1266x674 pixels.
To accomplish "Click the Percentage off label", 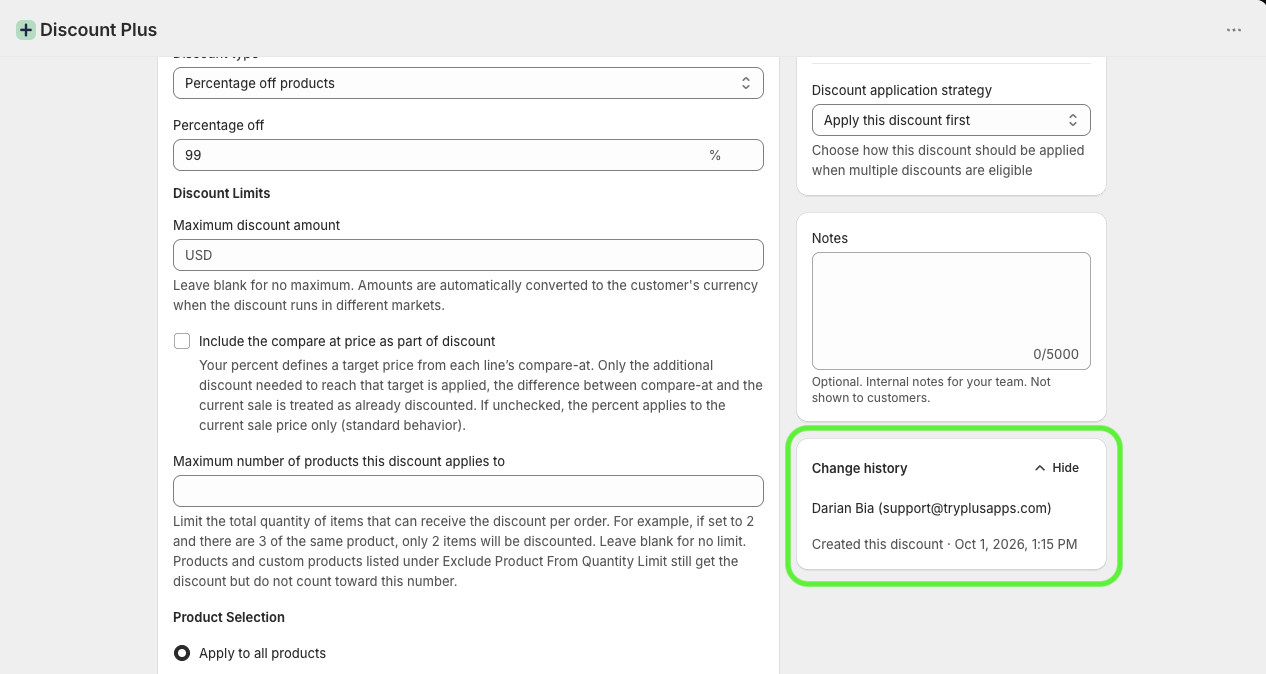I will click(x=219, y=125).
